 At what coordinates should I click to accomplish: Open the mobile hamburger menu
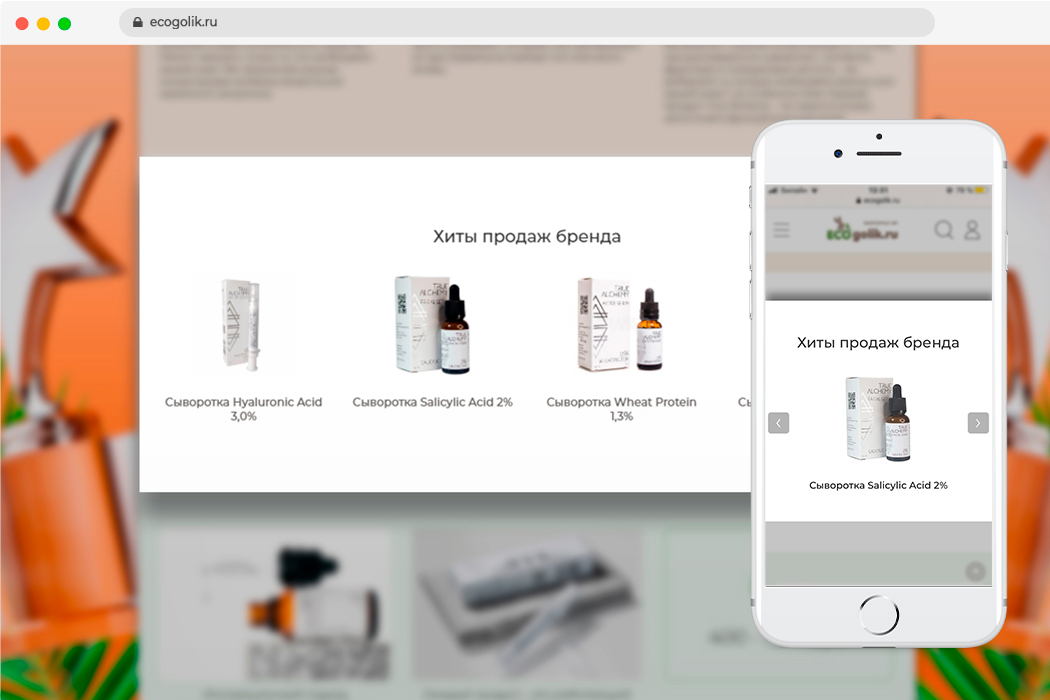[x=781, y=230]
